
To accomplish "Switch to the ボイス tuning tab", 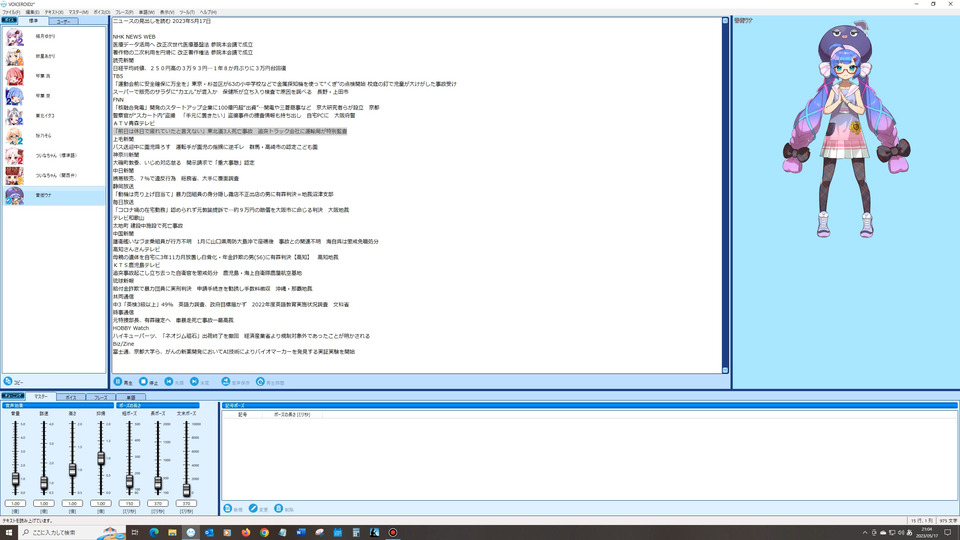I will coord(71,397).
